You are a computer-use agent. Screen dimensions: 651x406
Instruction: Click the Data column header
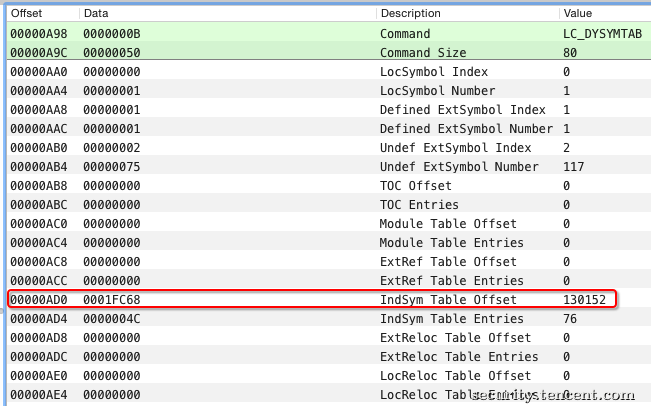pos(96,14)
